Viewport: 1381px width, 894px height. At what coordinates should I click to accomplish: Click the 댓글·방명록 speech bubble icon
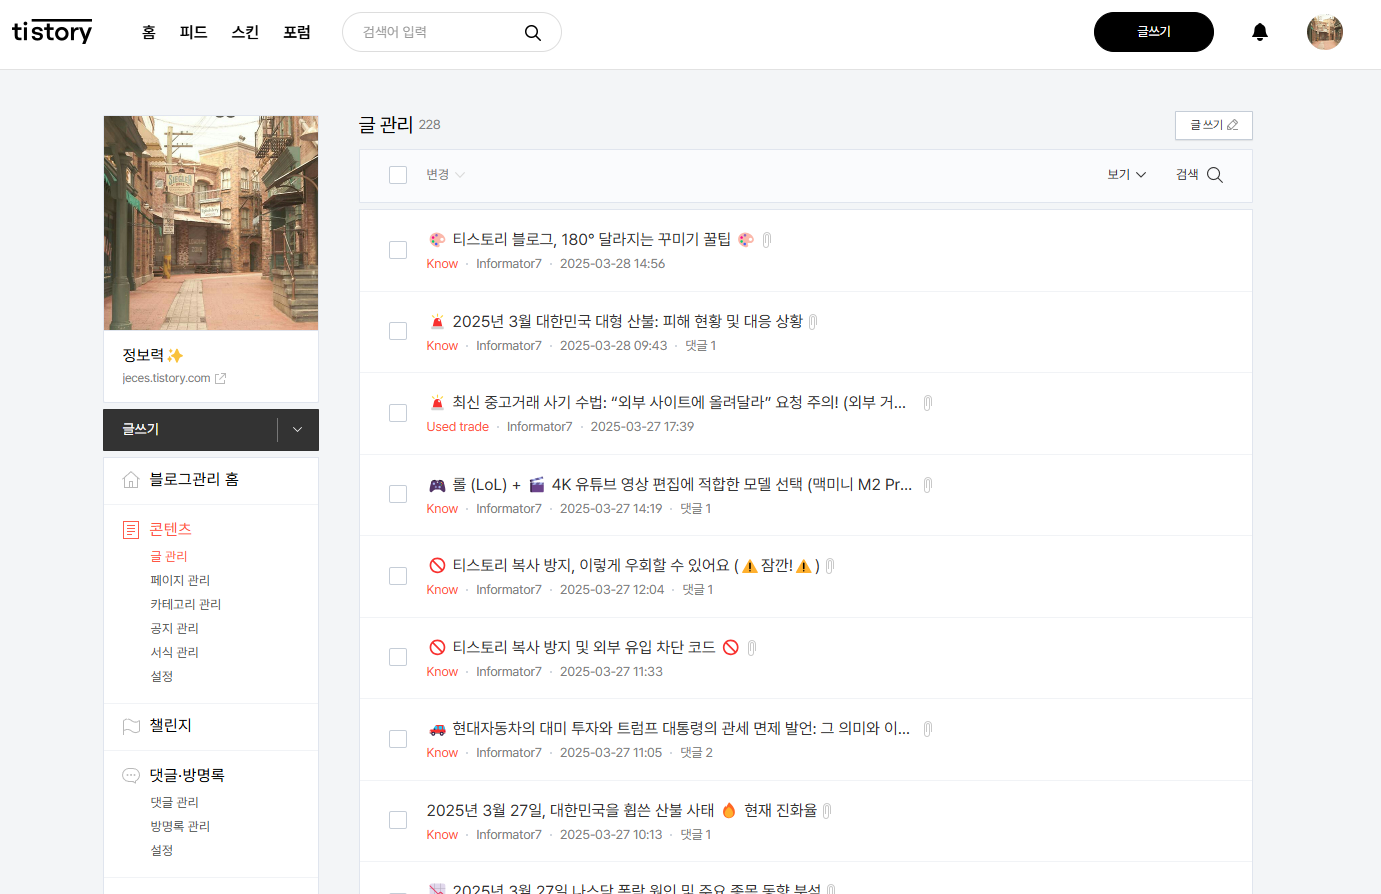(x=131, y=776)
